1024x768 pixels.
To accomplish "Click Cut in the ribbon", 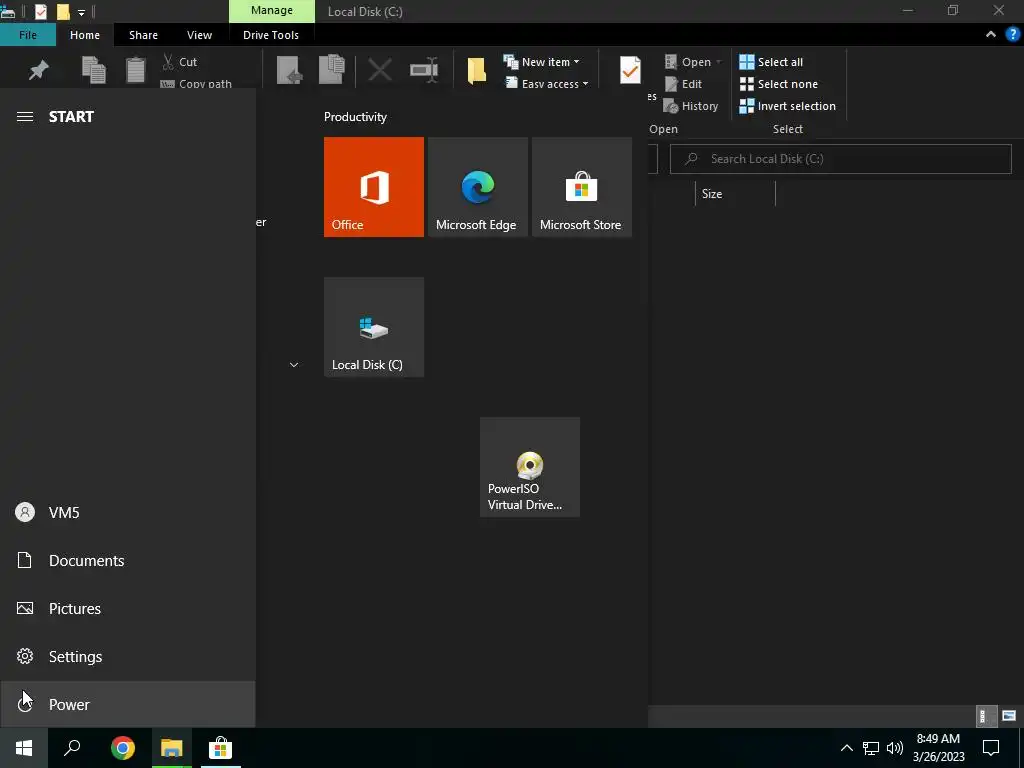I will (x=180, y=61).
